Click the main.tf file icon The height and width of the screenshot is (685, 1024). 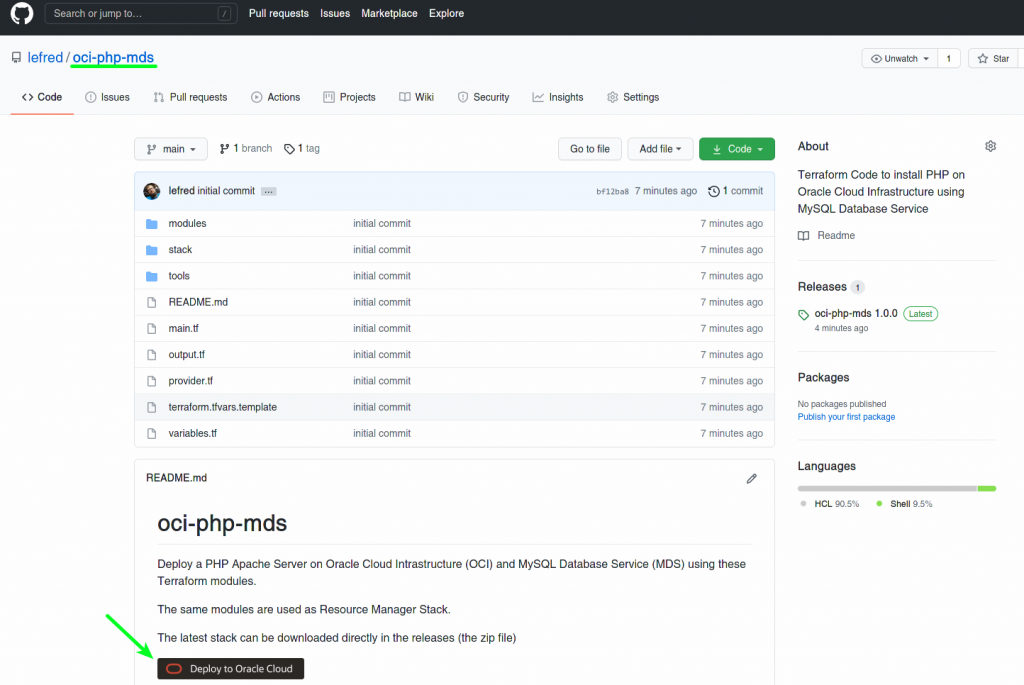152,328
